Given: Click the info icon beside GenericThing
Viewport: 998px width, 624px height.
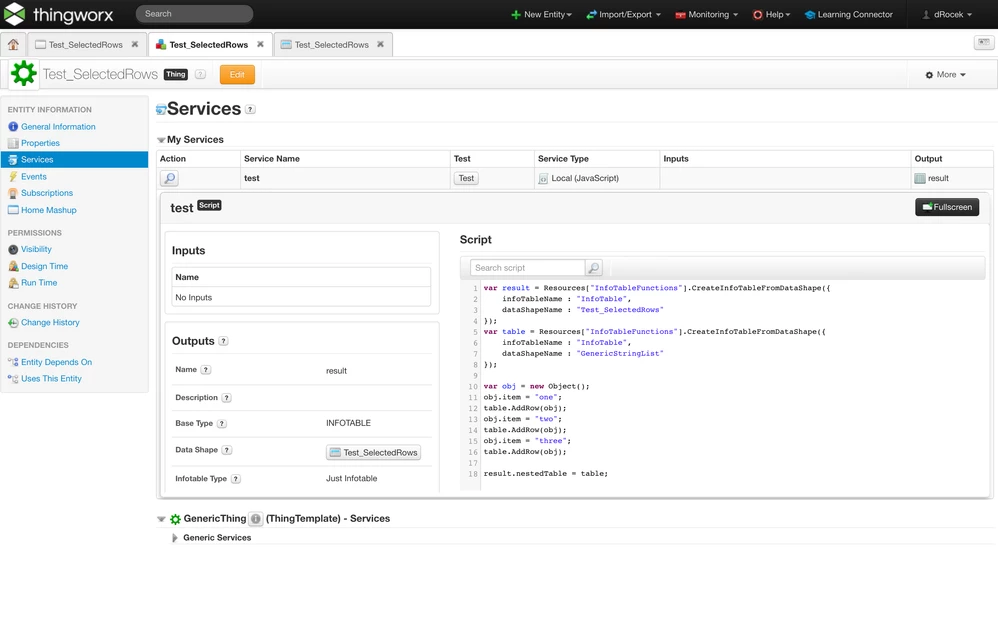Looking at the screenshot, I should point(255,519).
